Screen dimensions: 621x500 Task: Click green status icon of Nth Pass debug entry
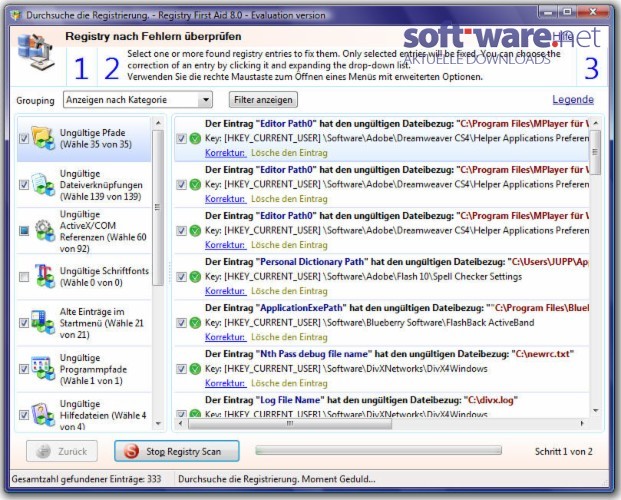tap(195, 369)
